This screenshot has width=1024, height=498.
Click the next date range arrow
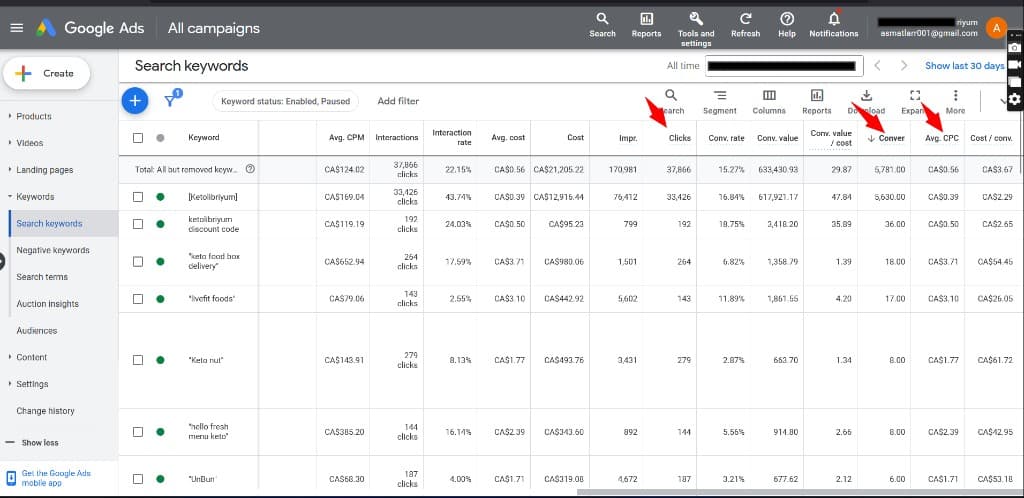(904, 65)
